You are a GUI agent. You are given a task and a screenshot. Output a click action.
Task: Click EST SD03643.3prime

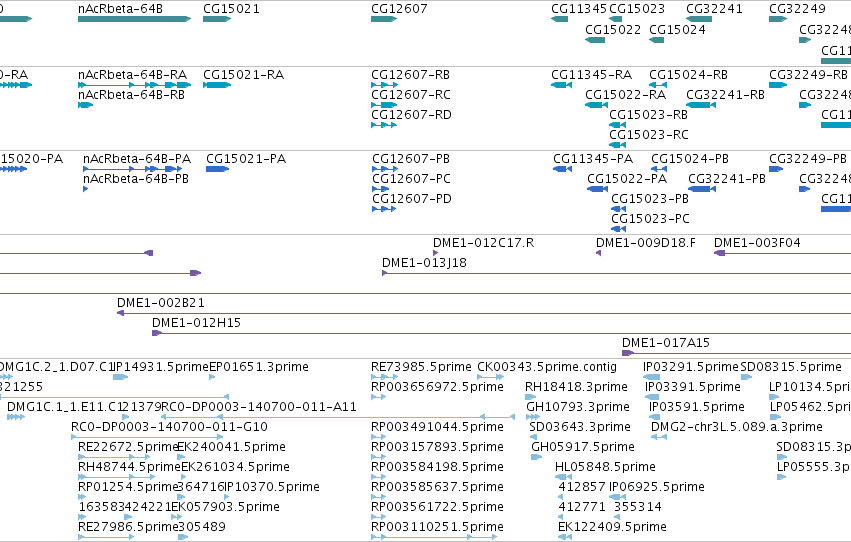point(533,437)
